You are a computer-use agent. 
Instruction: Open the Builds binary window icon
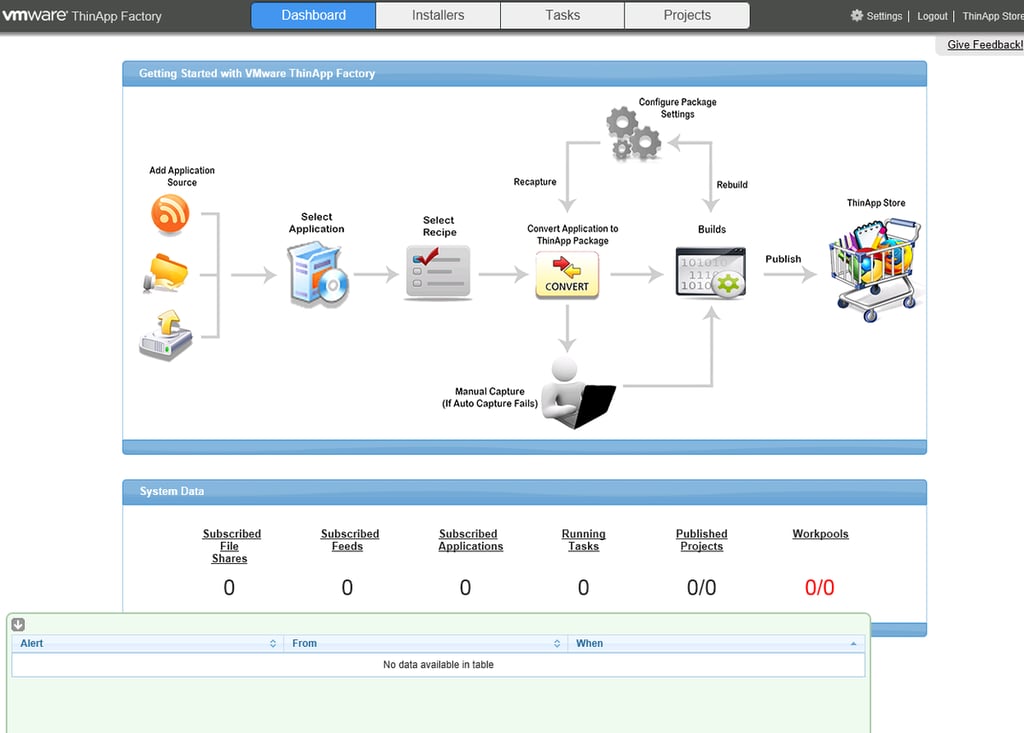711,272
